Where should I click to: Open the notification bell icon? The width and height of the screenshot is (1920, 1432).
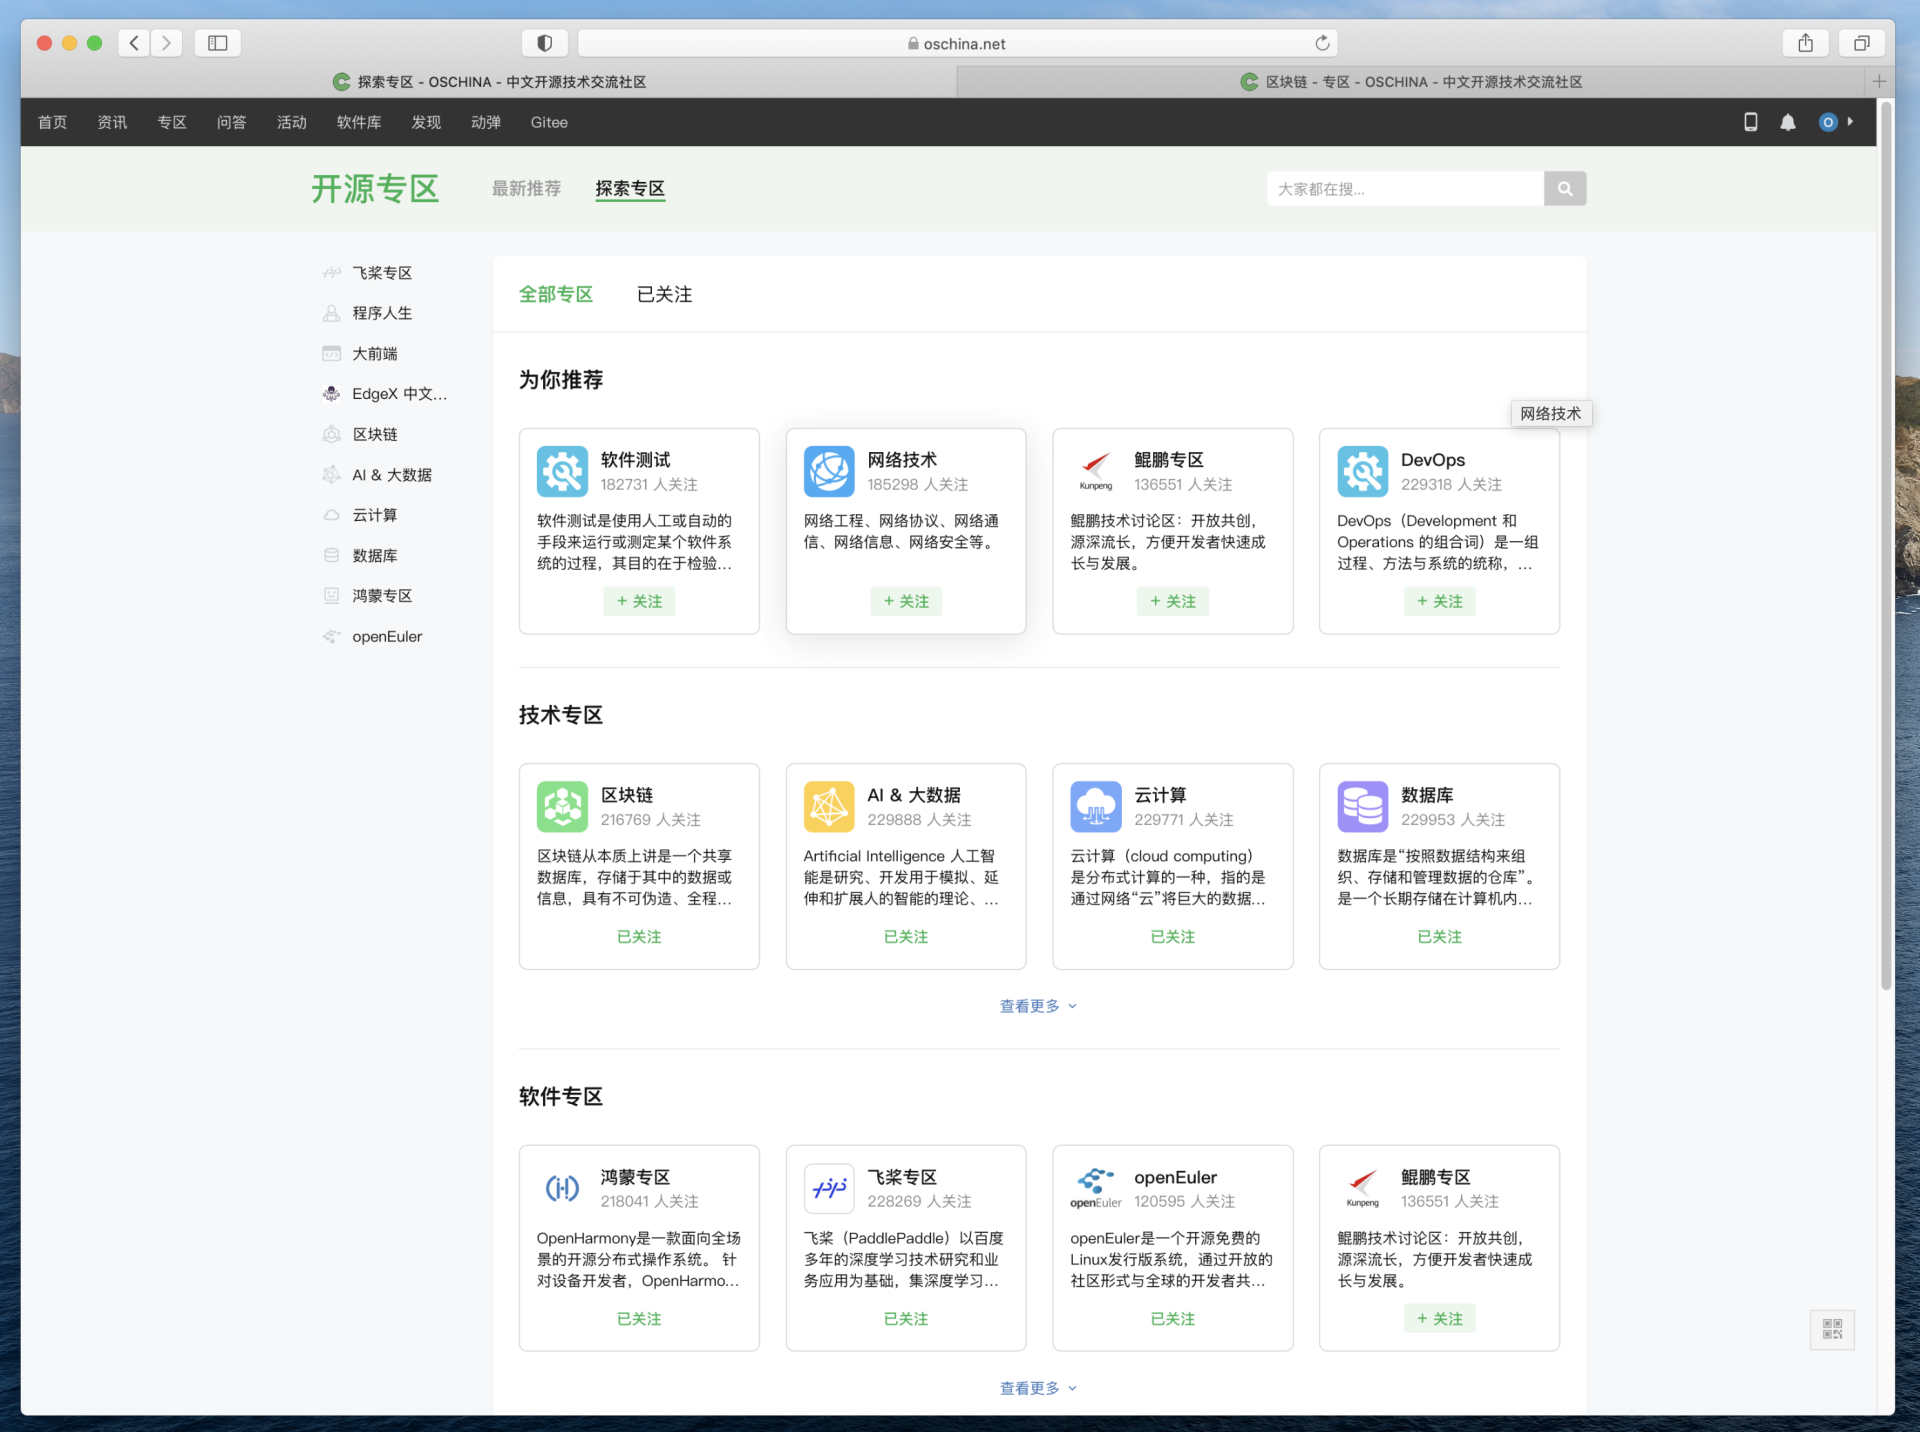[1788, 122]
